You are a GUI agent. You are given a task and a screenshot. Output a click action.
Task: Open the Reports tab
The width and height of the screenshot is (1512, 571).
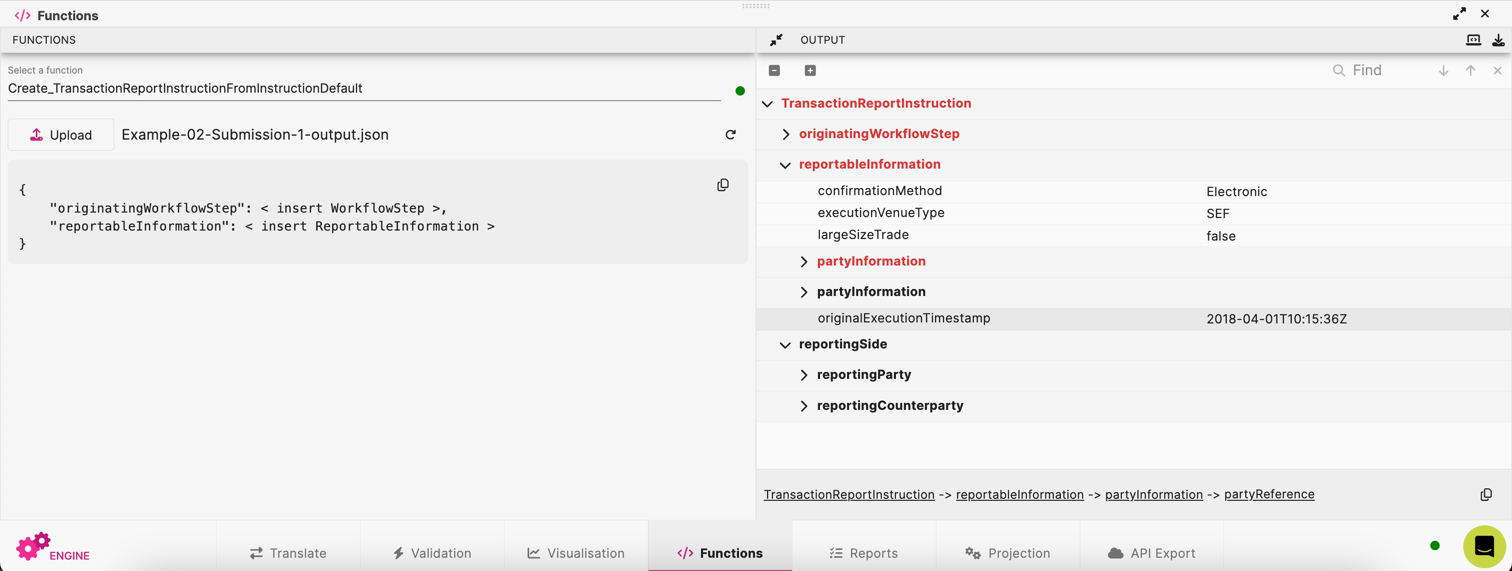864,553
